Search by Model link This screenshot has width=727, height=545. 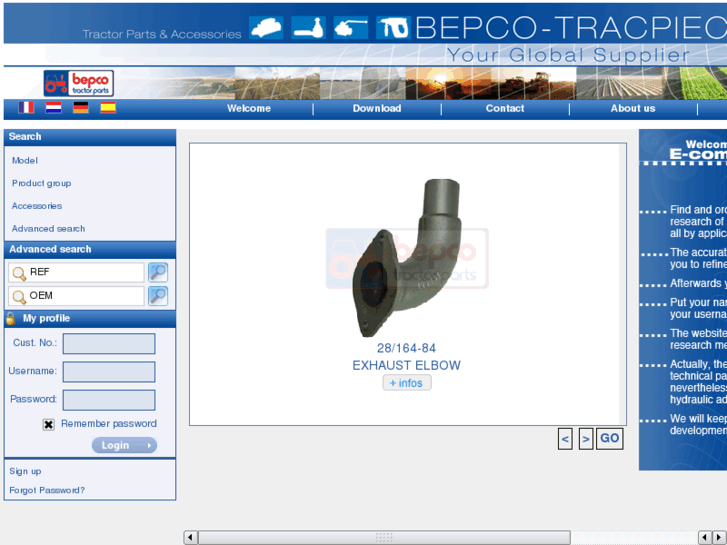point(25,160)
